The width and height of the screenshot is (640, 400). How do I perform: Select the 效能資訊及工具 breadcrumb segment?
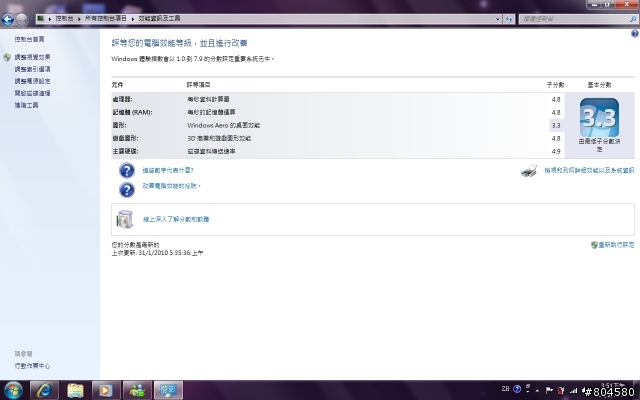pyautogui.click(x=159, y=18)
